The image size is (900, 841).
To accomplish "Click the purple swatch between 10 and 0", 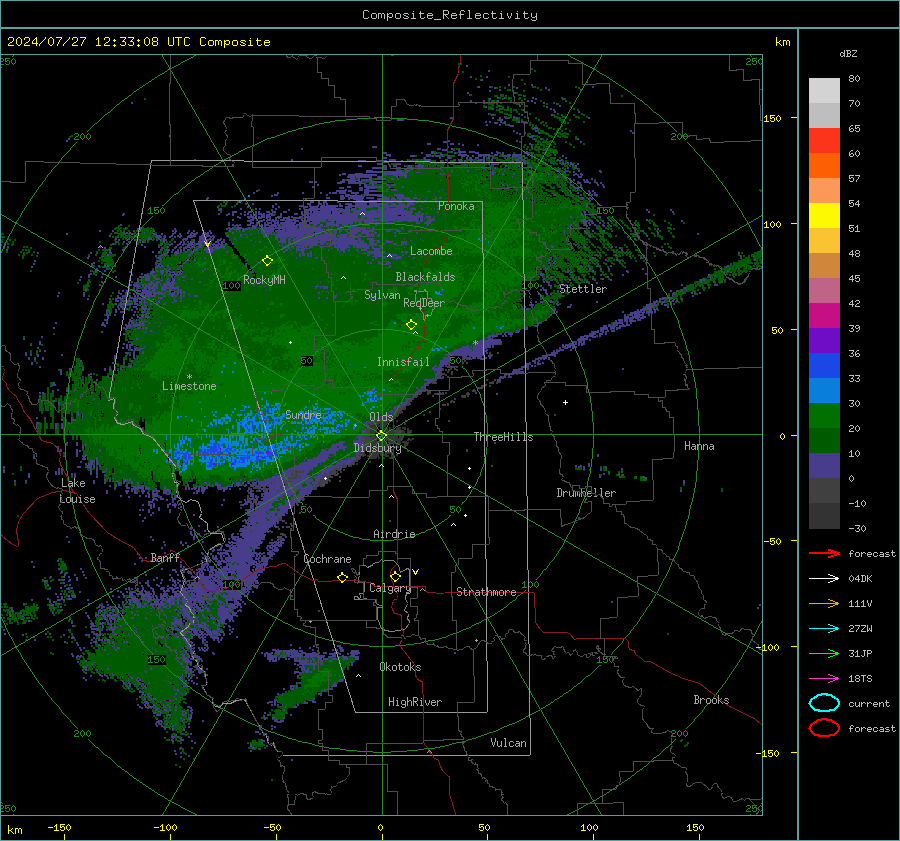I will [x=824, y=466].
